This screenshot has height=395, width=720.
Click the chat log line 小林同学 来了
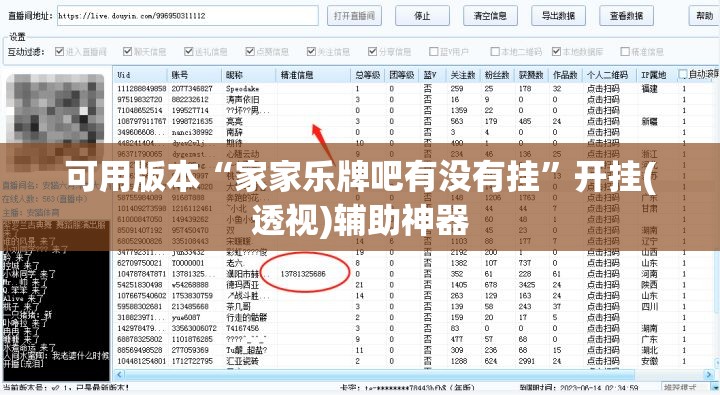[29, 274]
